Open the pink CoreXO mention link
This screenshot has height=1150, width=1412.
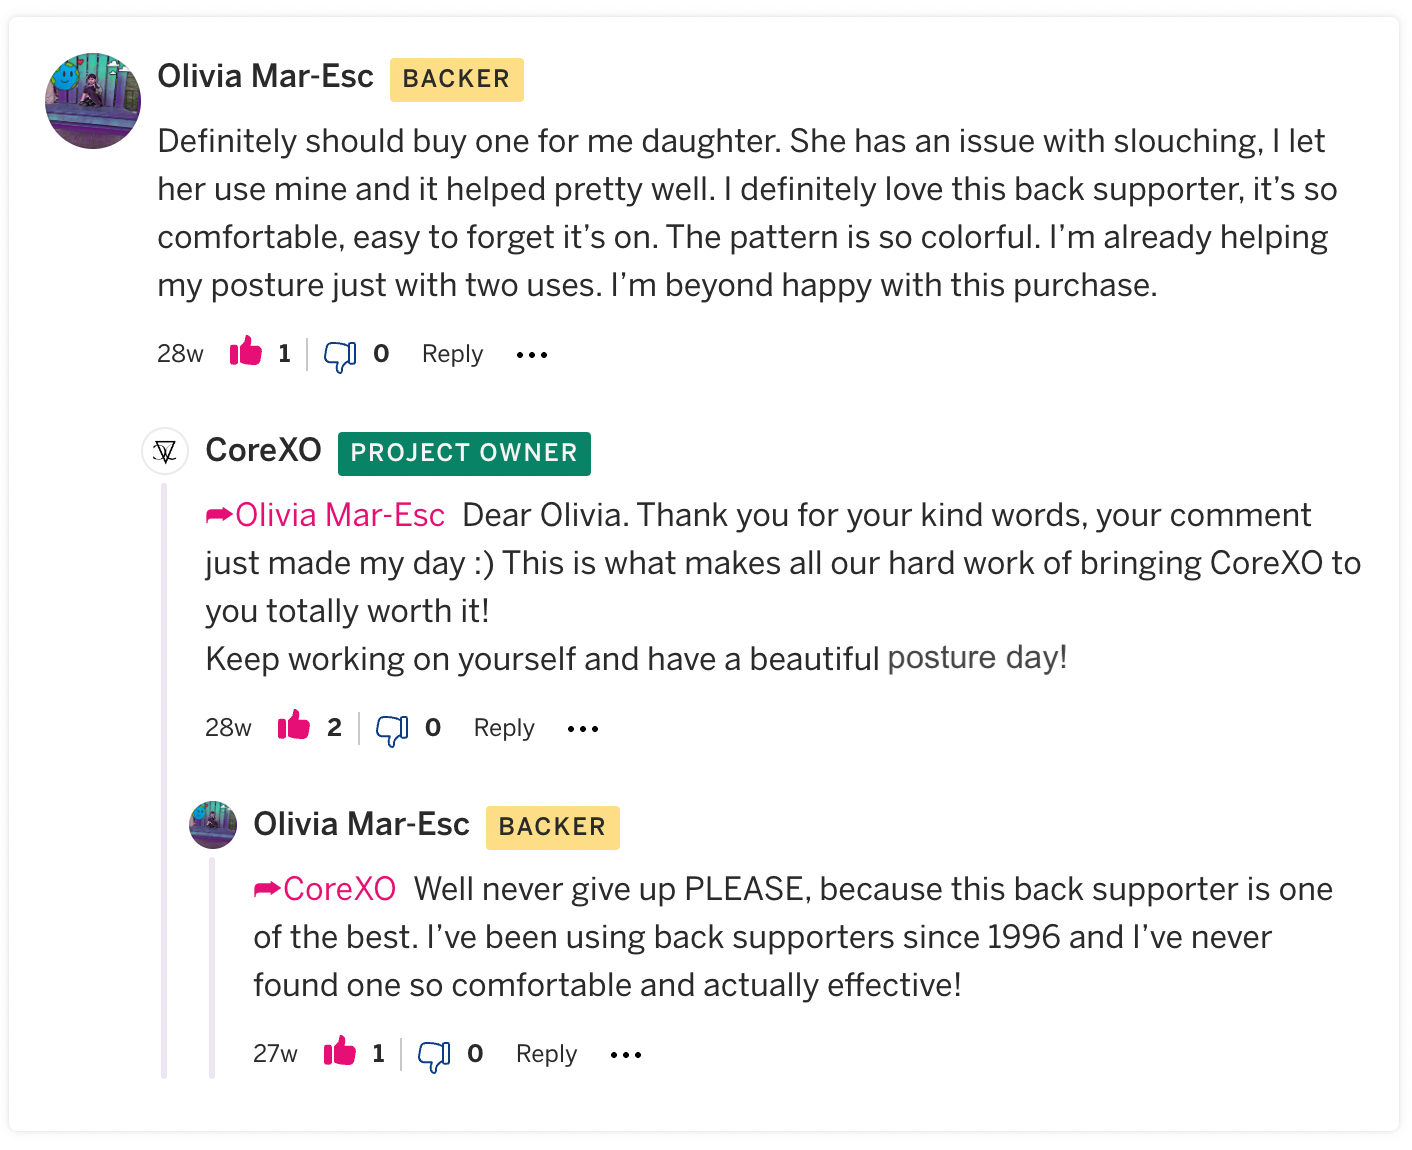(x=339, y=889)
